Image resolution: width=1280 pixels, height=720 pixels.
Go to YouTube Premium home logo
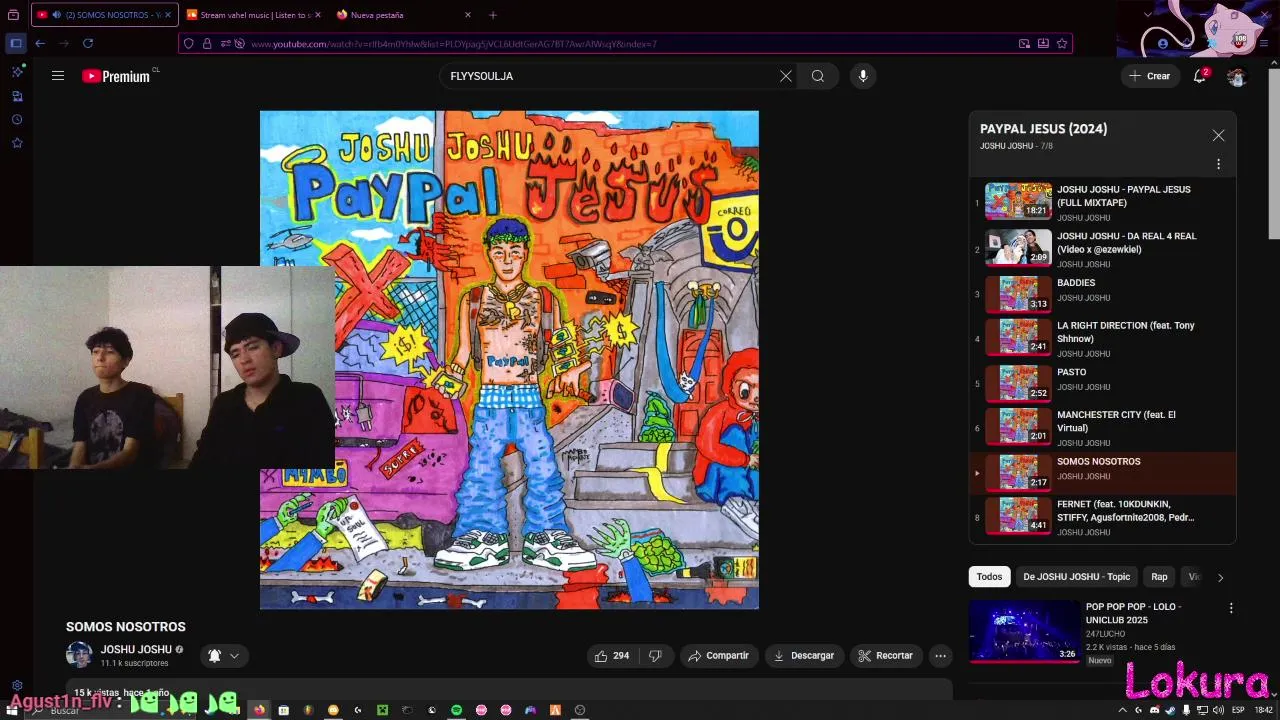pyautogui.click(x=117, y=76)
